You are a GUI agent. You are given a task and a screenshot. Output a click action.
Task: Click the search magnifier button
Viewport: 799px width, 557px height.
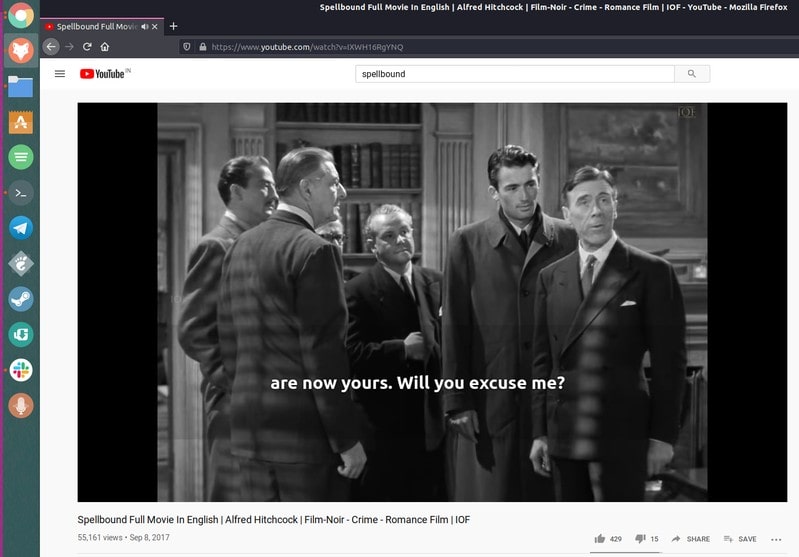pyautogui.click(x=691, y=74)
